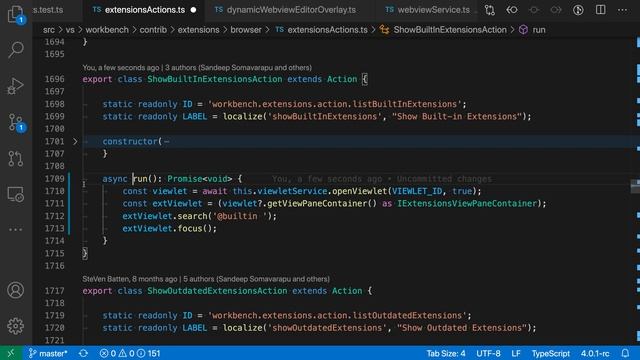640x360 pixels.
Task: Open More Actions ellipsis in editor toolbar
Action: (622, 10)
